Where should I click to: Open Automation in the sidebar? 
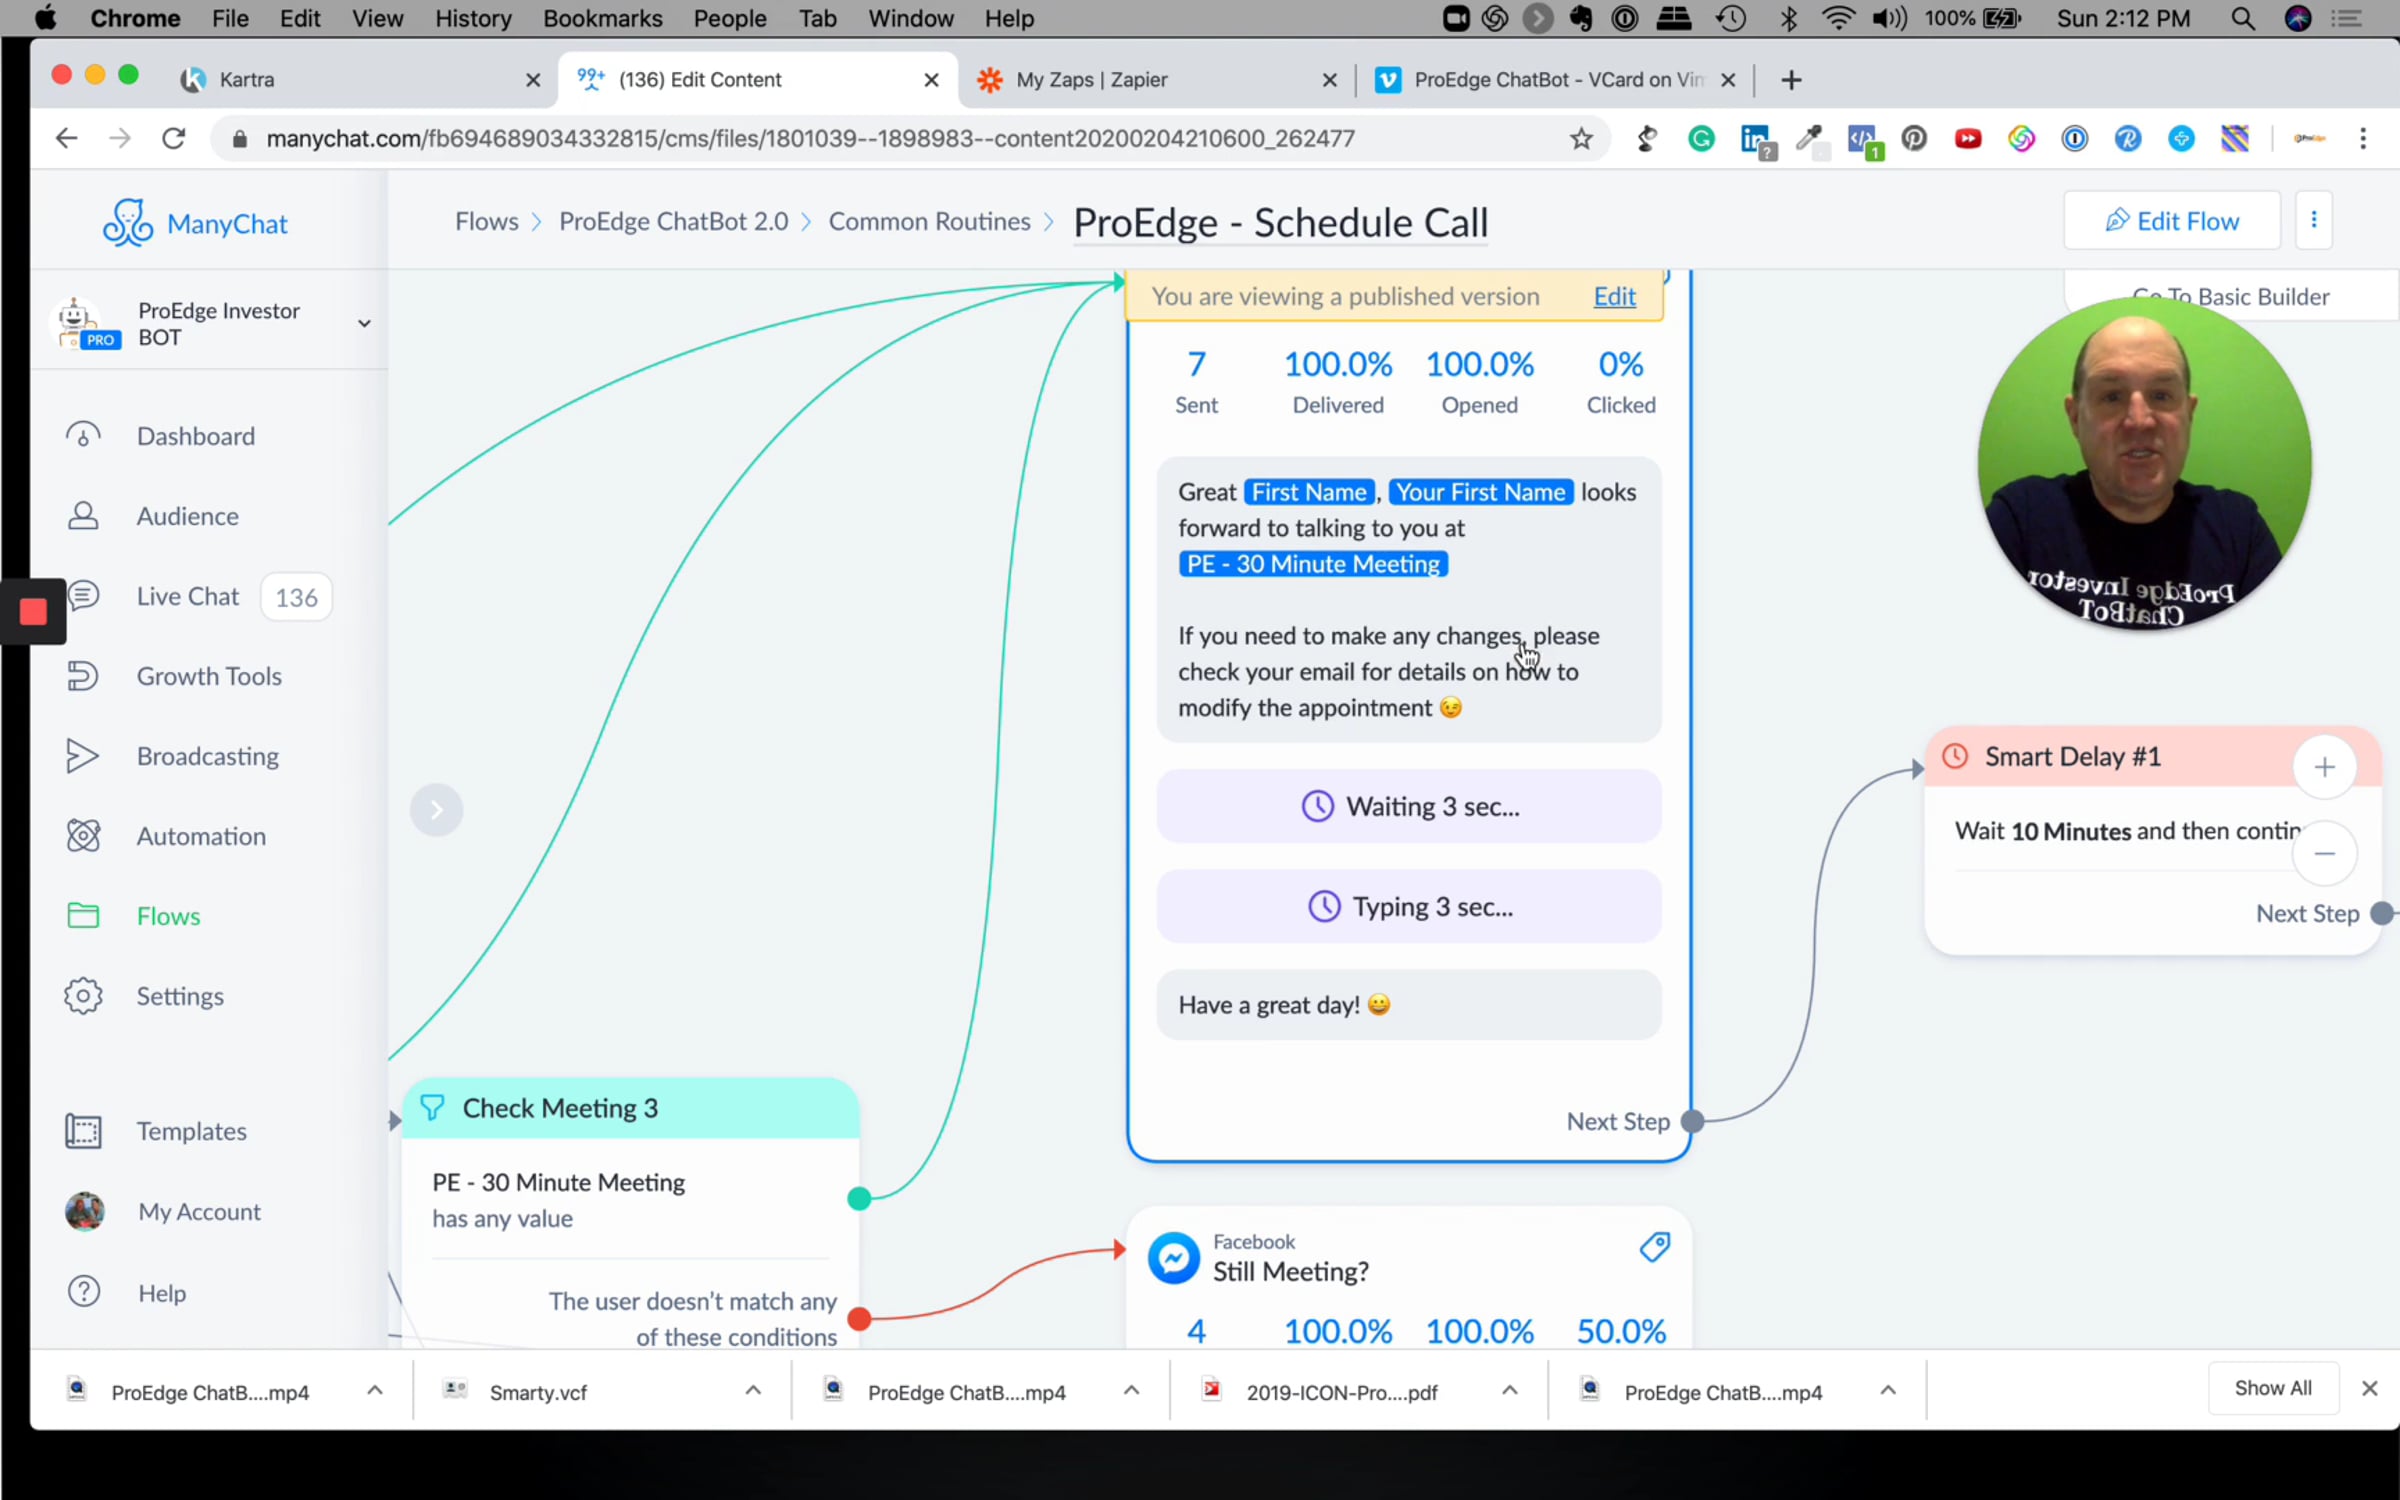point(200,836)
